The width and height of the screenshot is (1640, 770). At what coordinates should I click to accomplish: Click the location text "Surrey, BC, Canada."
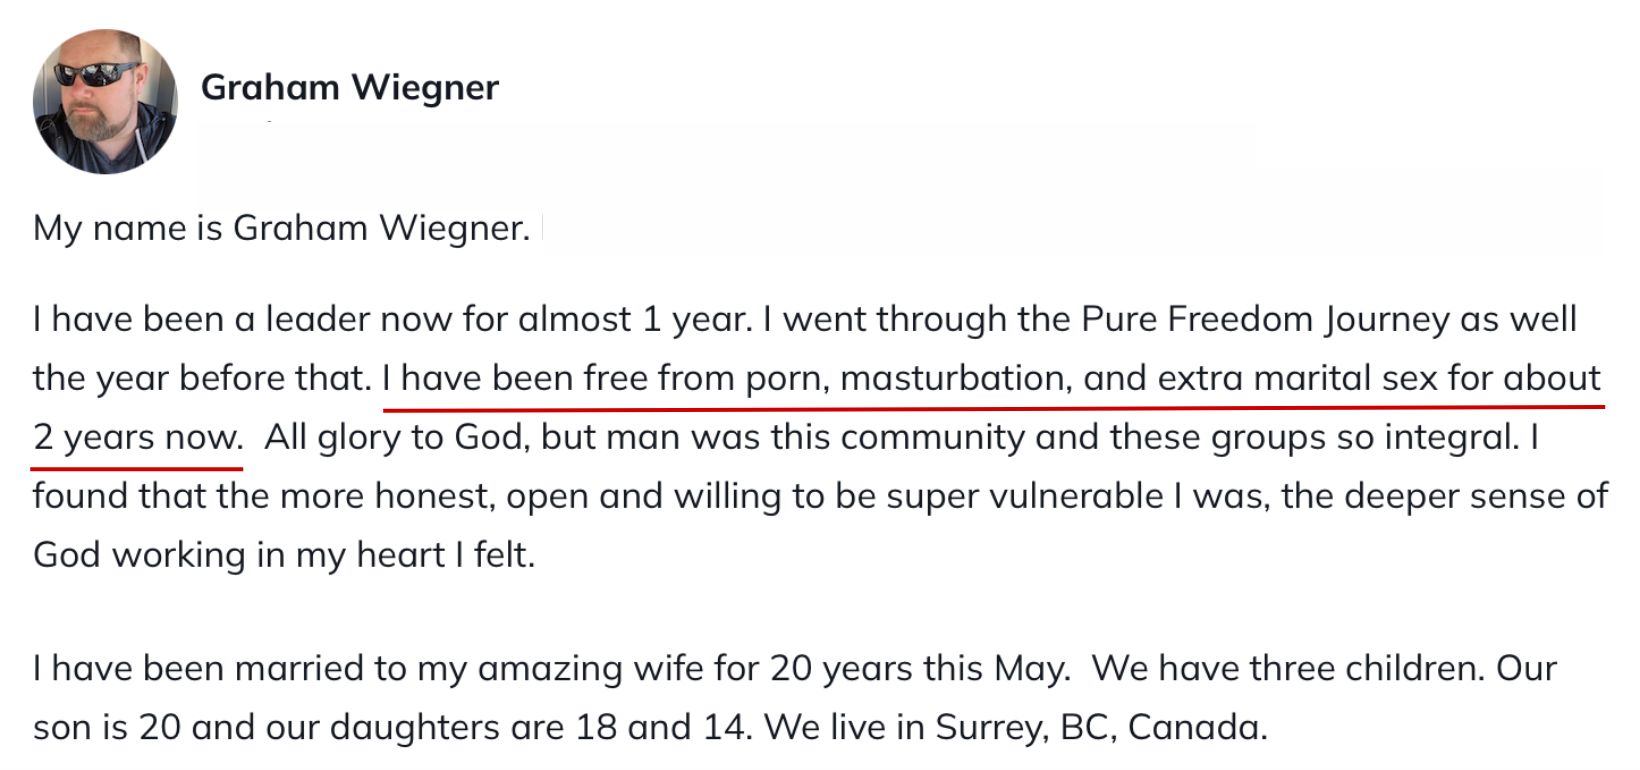click(1101, 727)
